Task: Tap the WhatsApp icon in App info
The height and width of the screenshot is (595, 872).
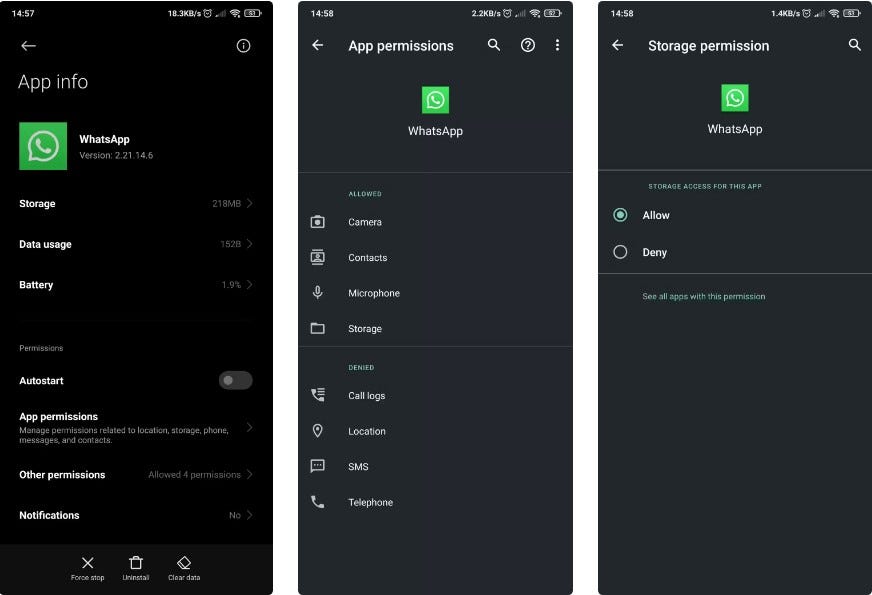Action: (x=43, y=146)
